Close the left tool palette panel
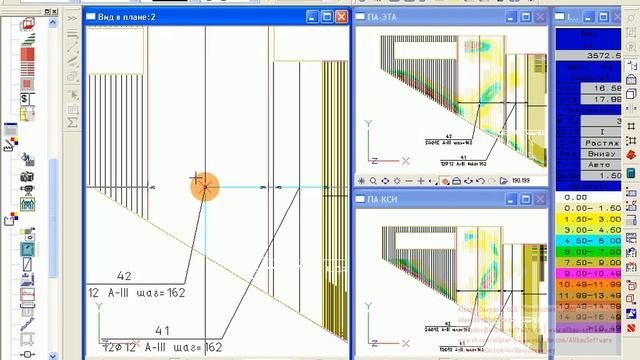Image resolution: width=640 pixels, height=360 pixels. point(54,11)
